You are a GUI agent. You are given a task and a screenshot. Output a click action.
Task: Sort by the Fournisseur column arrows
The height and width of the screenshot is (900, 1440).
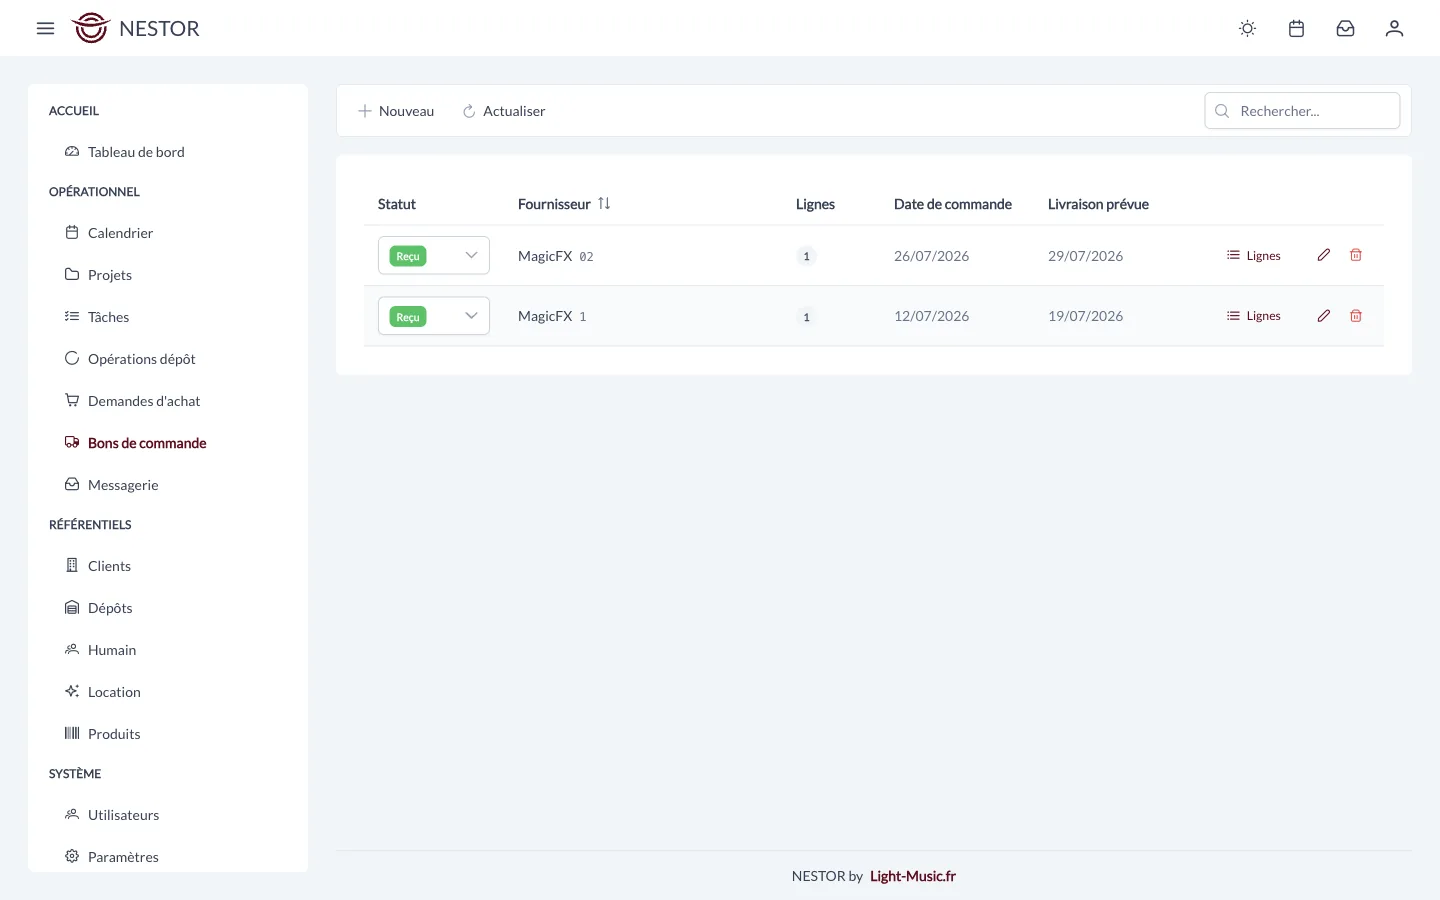(x=604, y=203)
